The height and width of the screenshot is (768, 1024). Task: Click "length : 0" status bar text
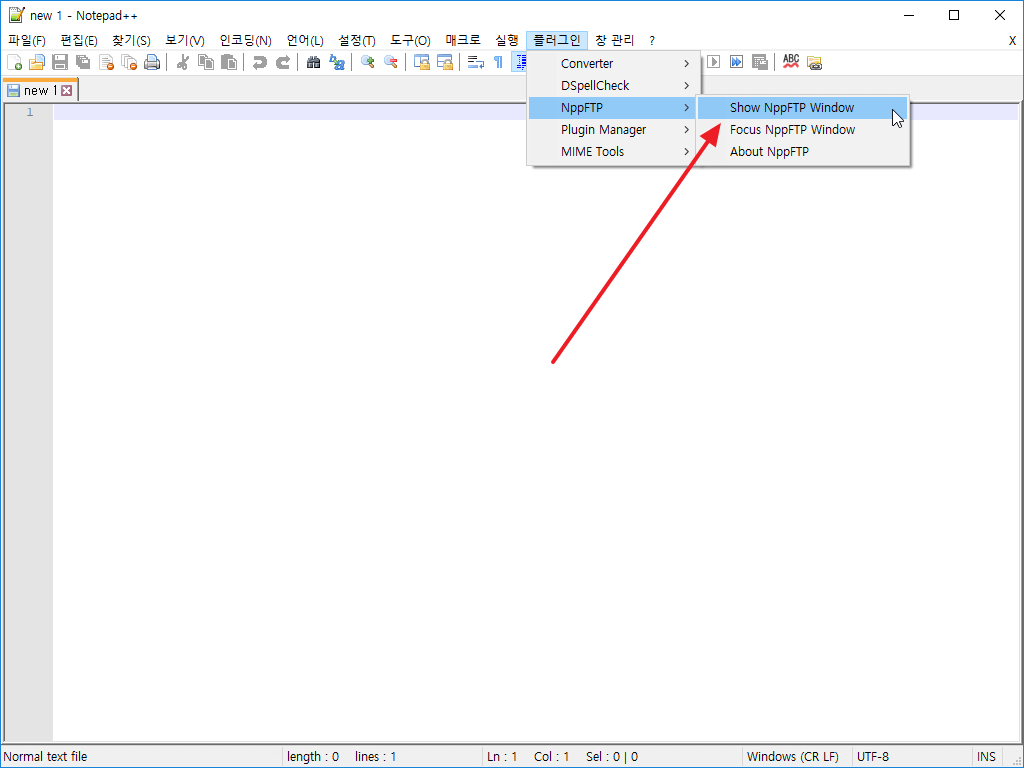313,756
